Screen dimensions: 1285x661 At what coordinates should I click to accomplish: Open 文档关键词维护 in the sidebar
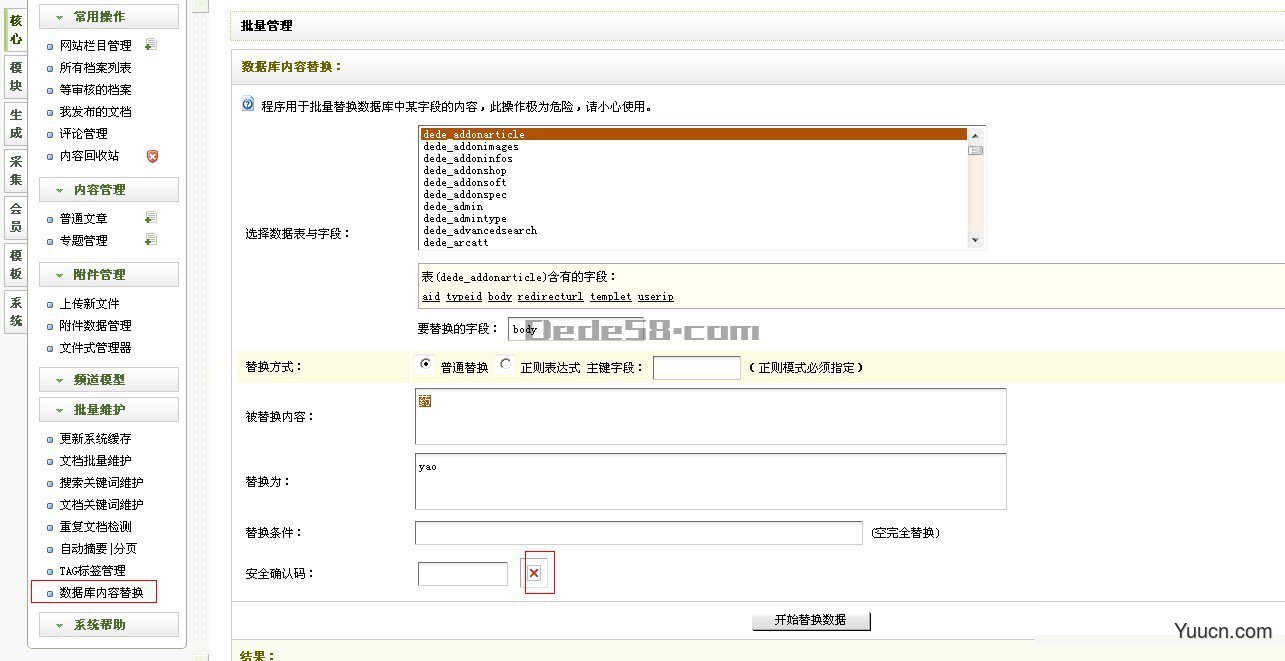coord(102,504)
